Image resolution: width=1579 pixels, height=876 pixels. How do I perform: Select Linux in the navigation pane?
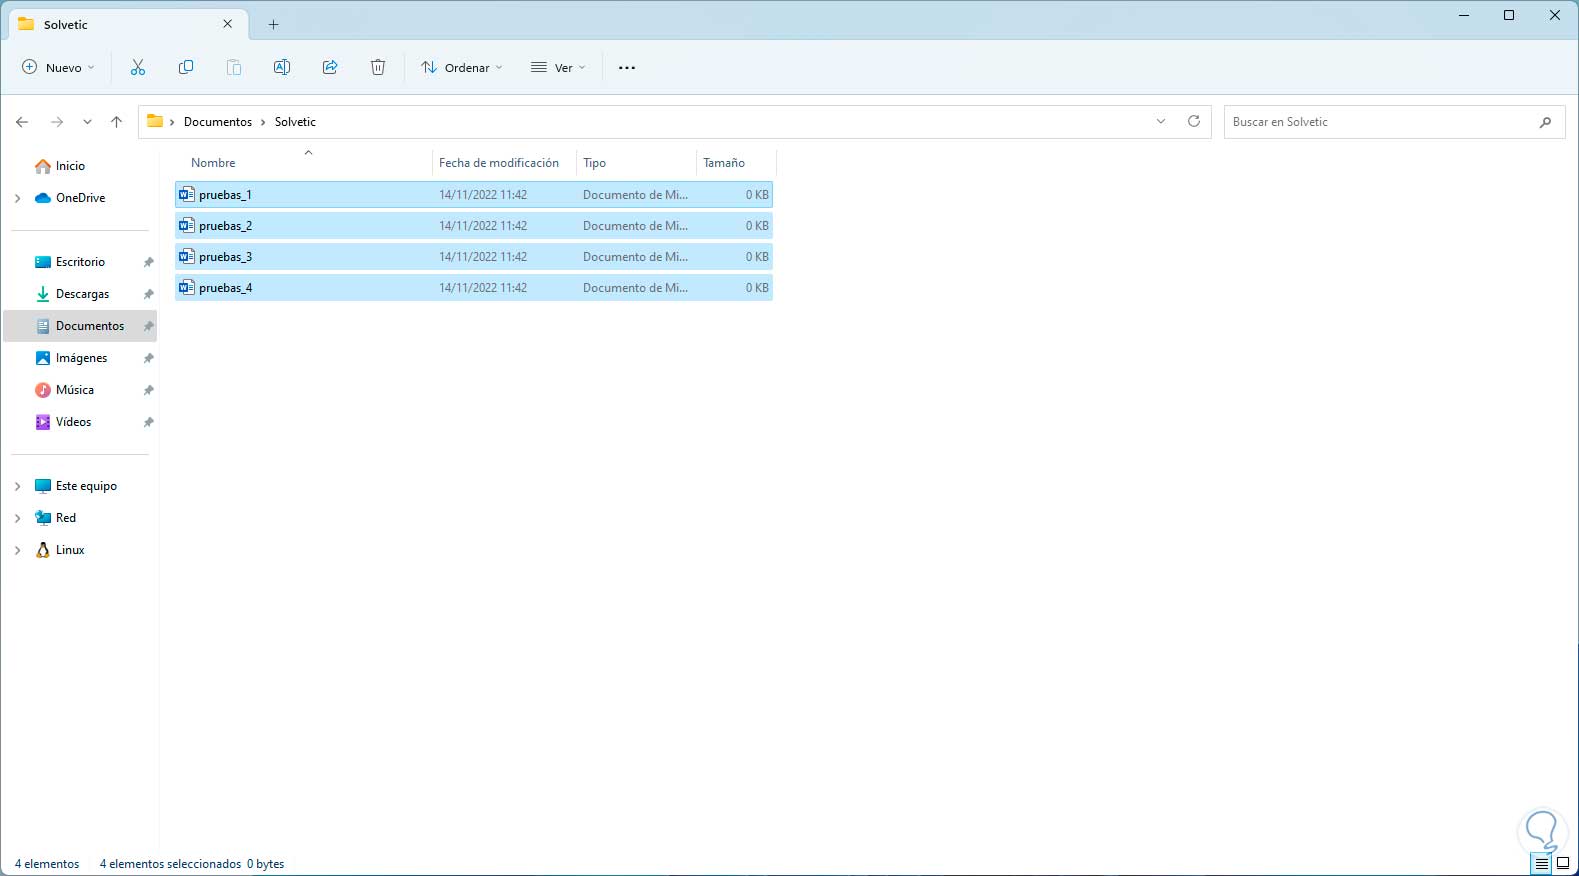click(x=70, y=550)
